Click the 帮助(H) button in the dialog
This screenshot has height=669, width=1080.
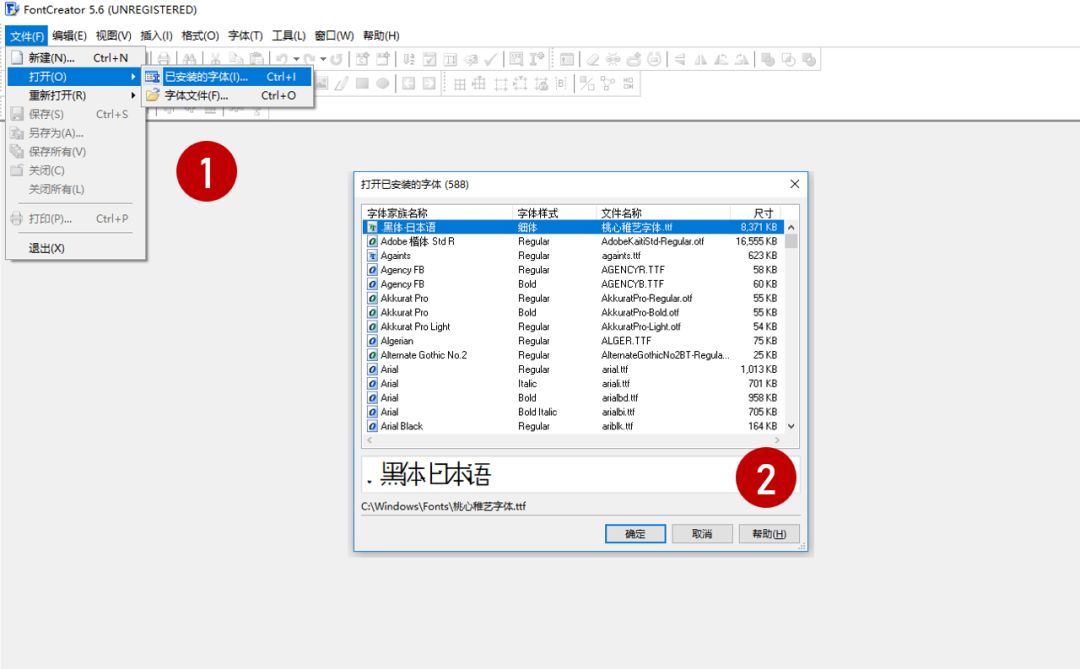769,534
